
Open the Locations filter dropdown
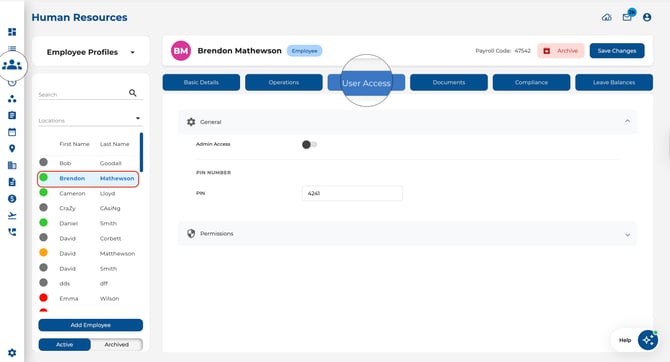90,120
